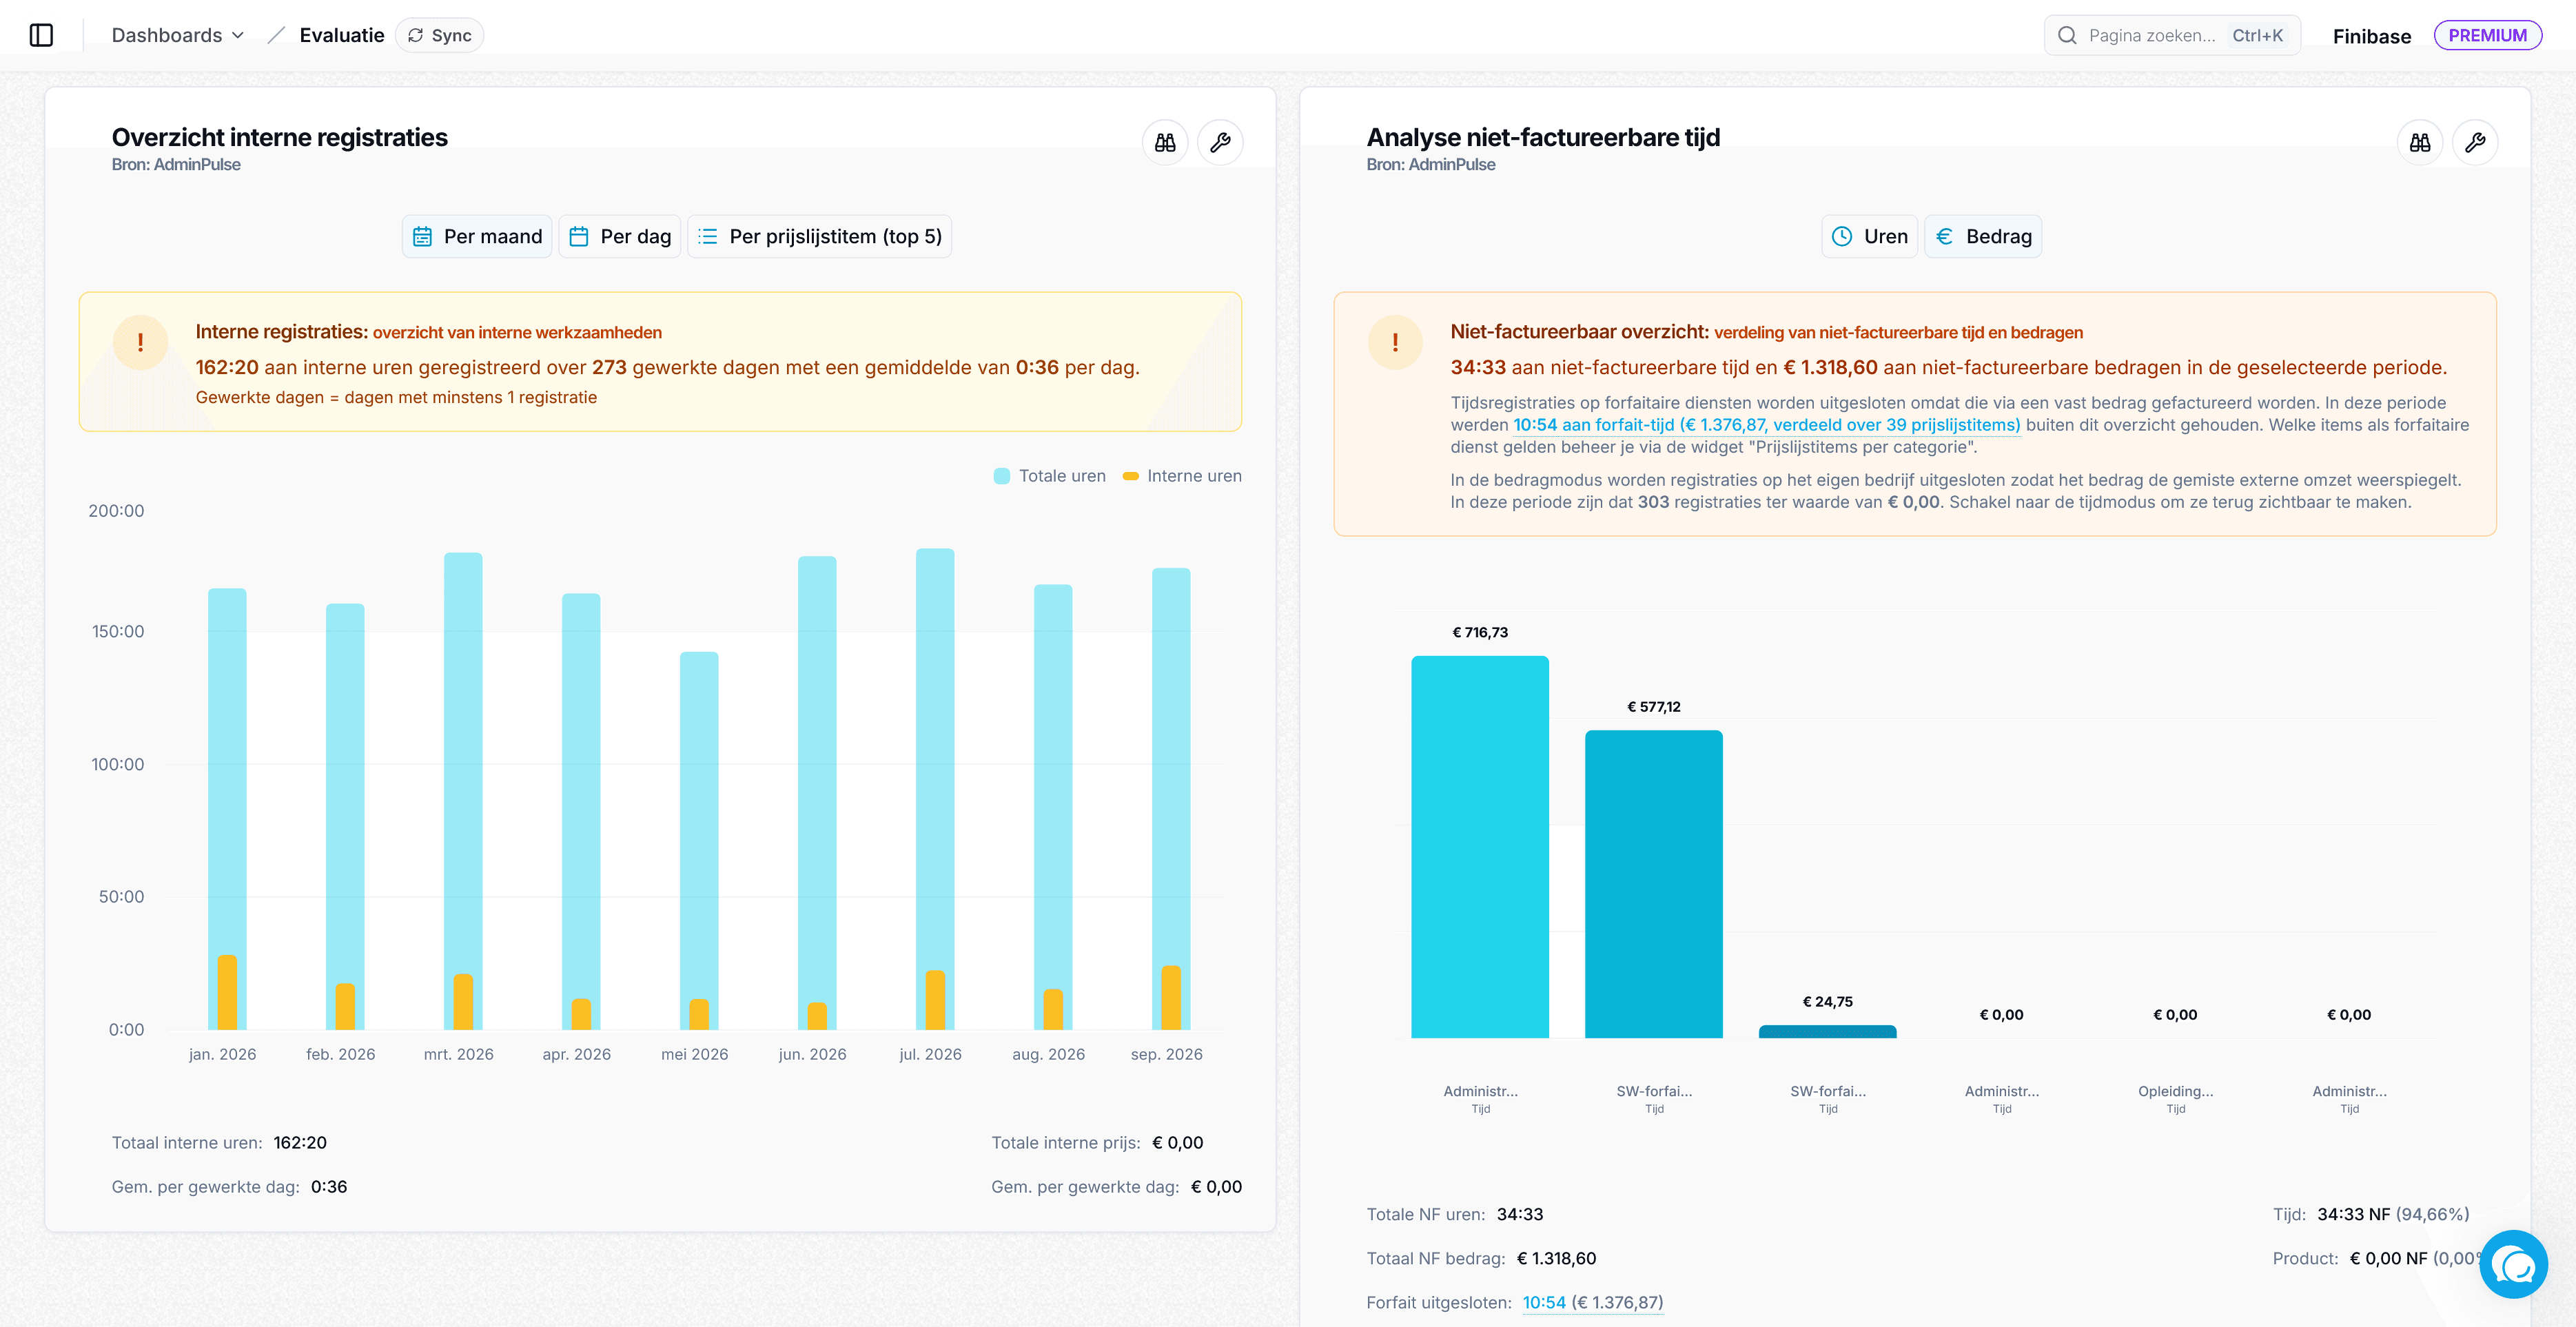Click the Tijd 34:33 NF (94,66%) value
The image size is (2576, 1327).
click(x=2393, y=1214)
